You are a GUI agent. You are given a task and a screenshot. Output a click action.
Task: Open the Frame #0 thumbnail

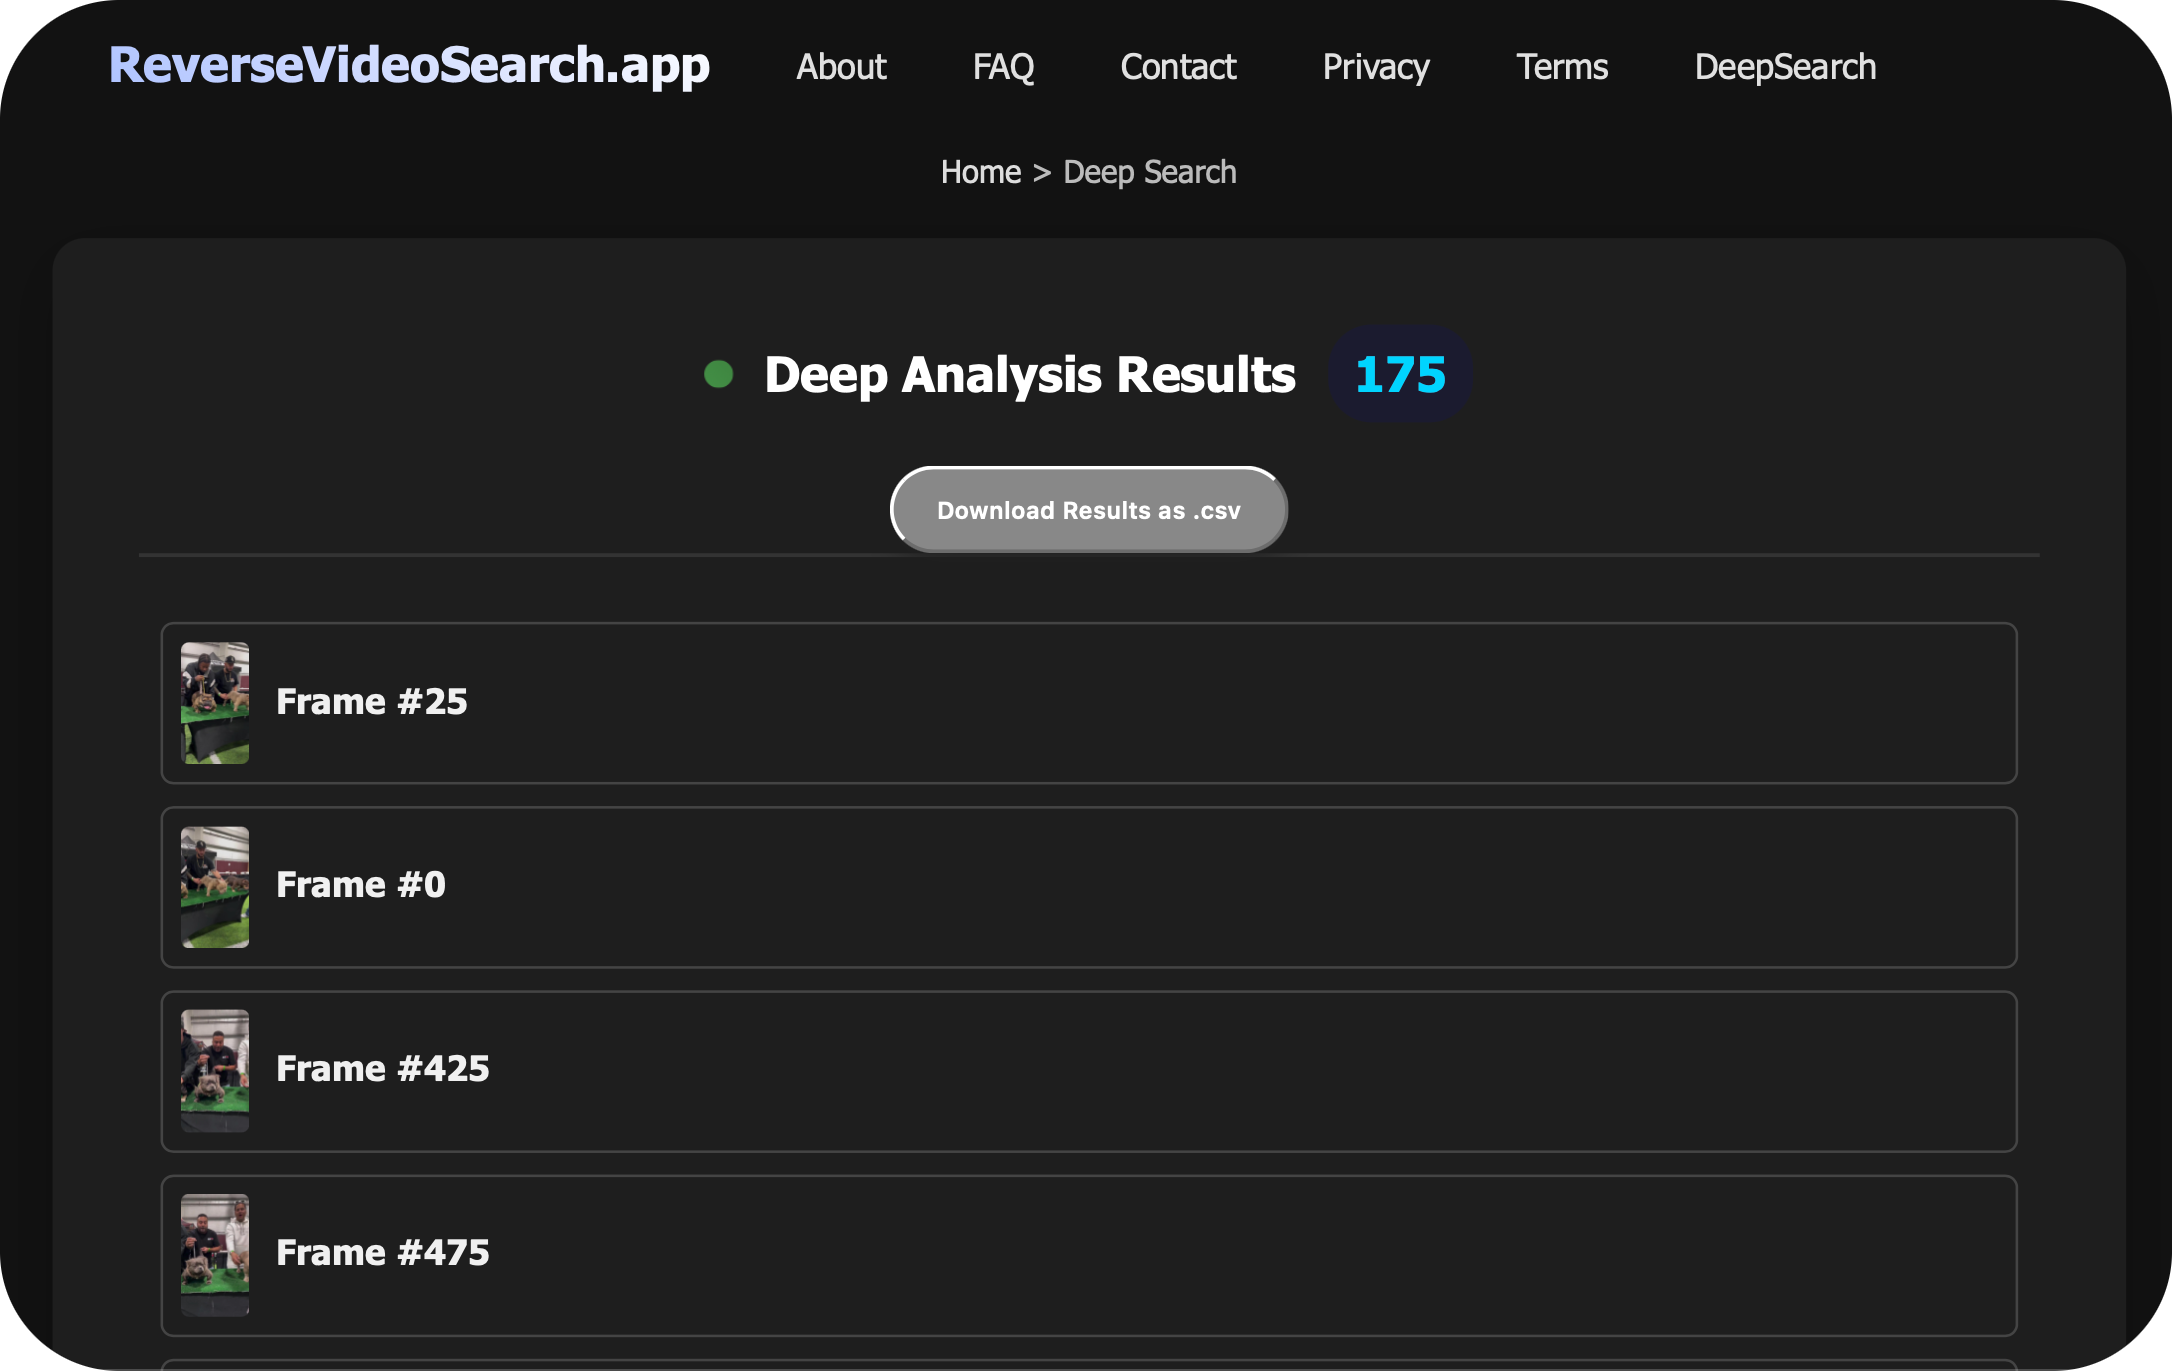tap(215, 887)
